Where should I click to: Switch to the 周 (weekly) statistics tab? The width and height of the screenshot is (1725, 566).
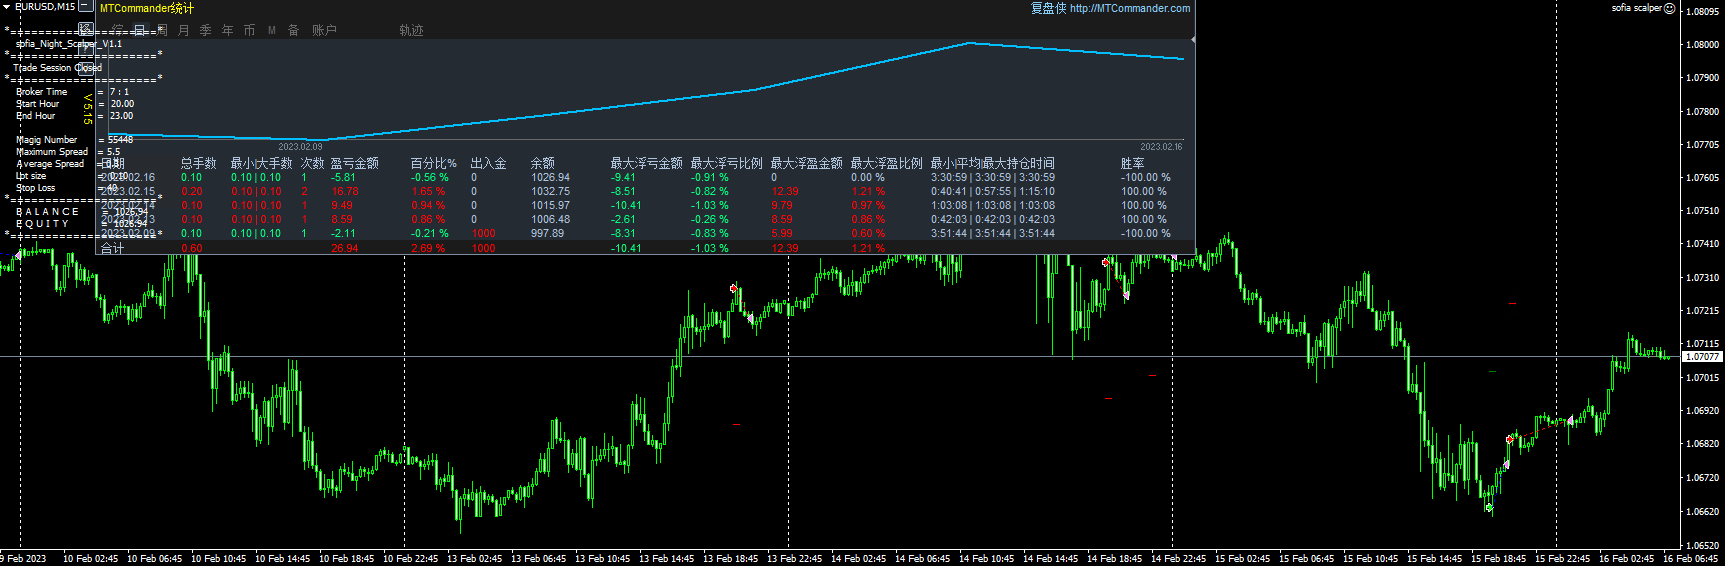click(x=162, y=31)
